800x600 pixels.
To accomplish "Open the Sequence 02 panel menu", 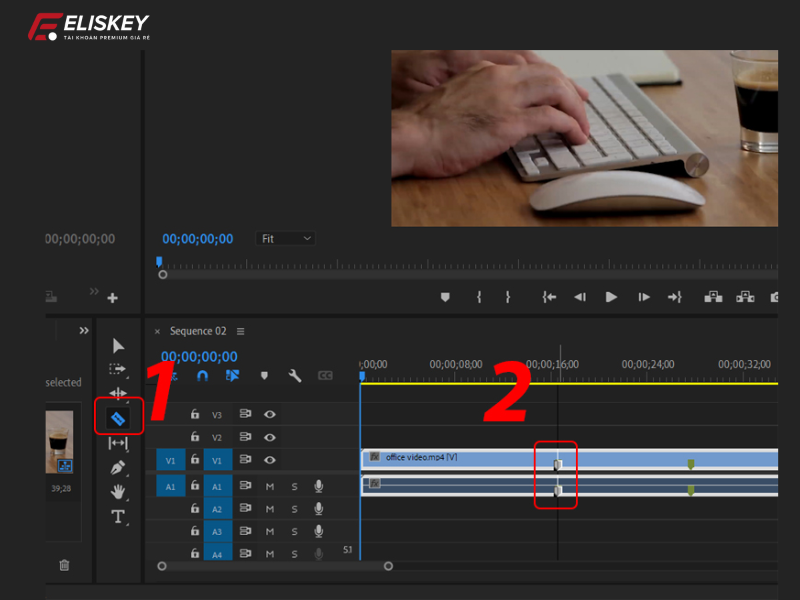I will [239, 331].
